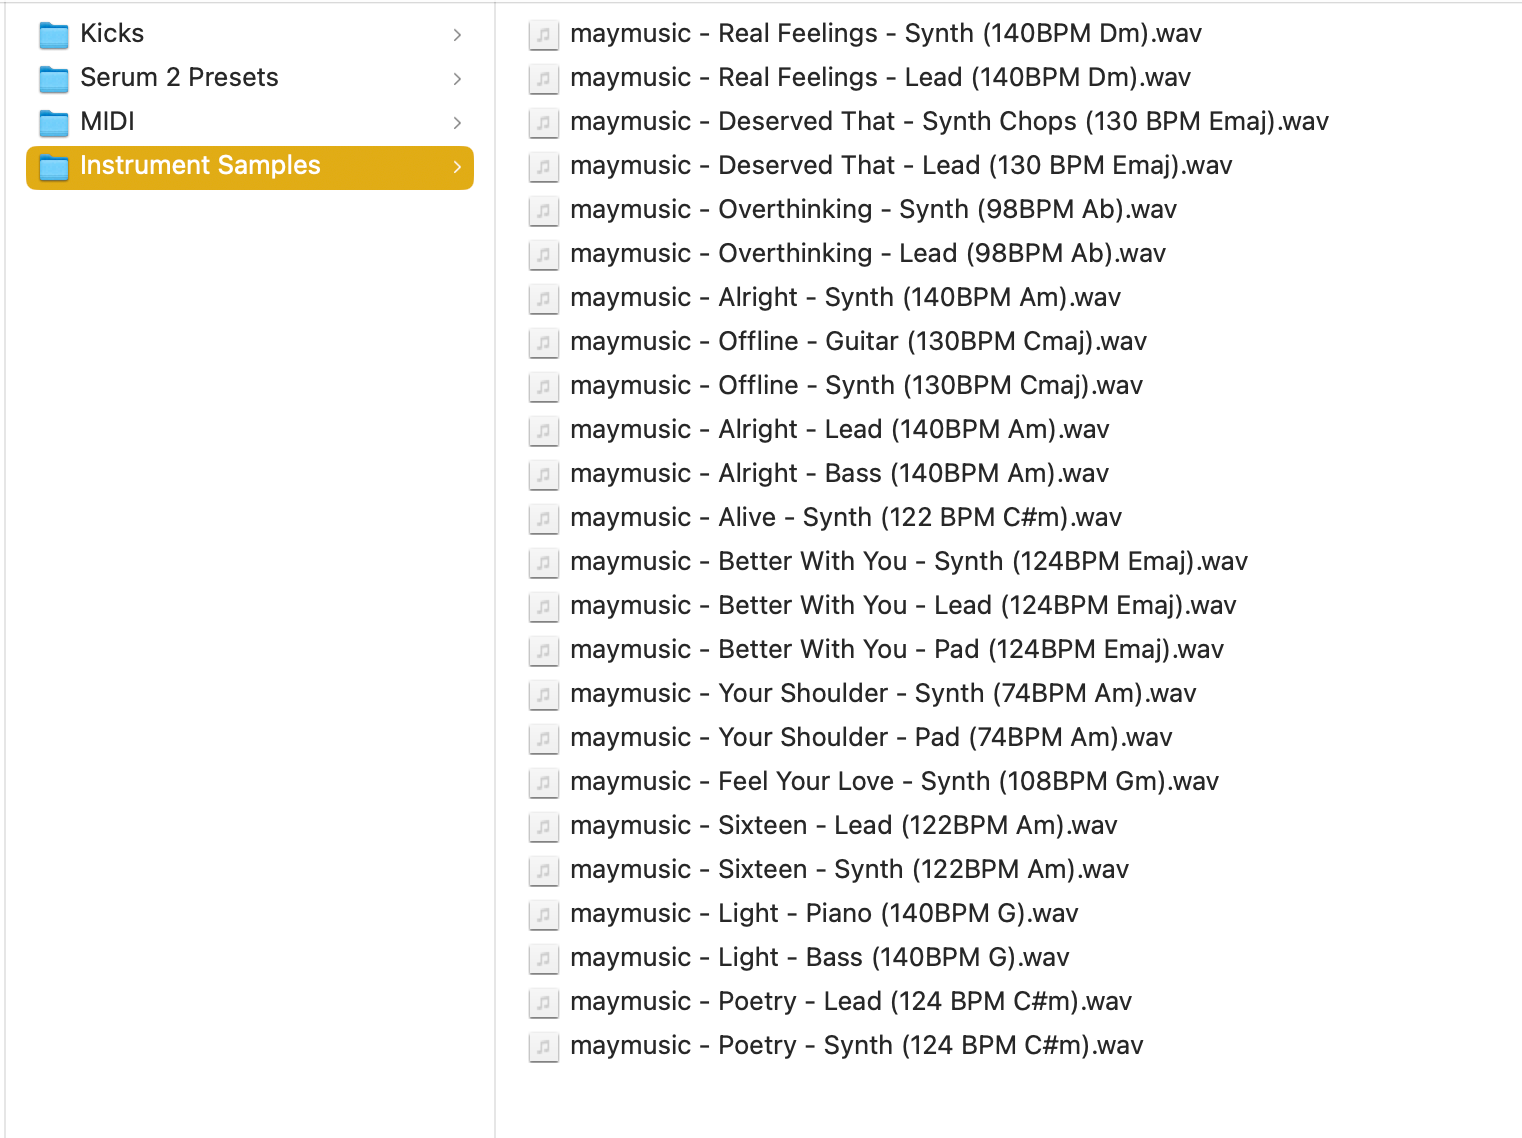Select Your Shoulder Synth 74BPM file

pos(883,694)
